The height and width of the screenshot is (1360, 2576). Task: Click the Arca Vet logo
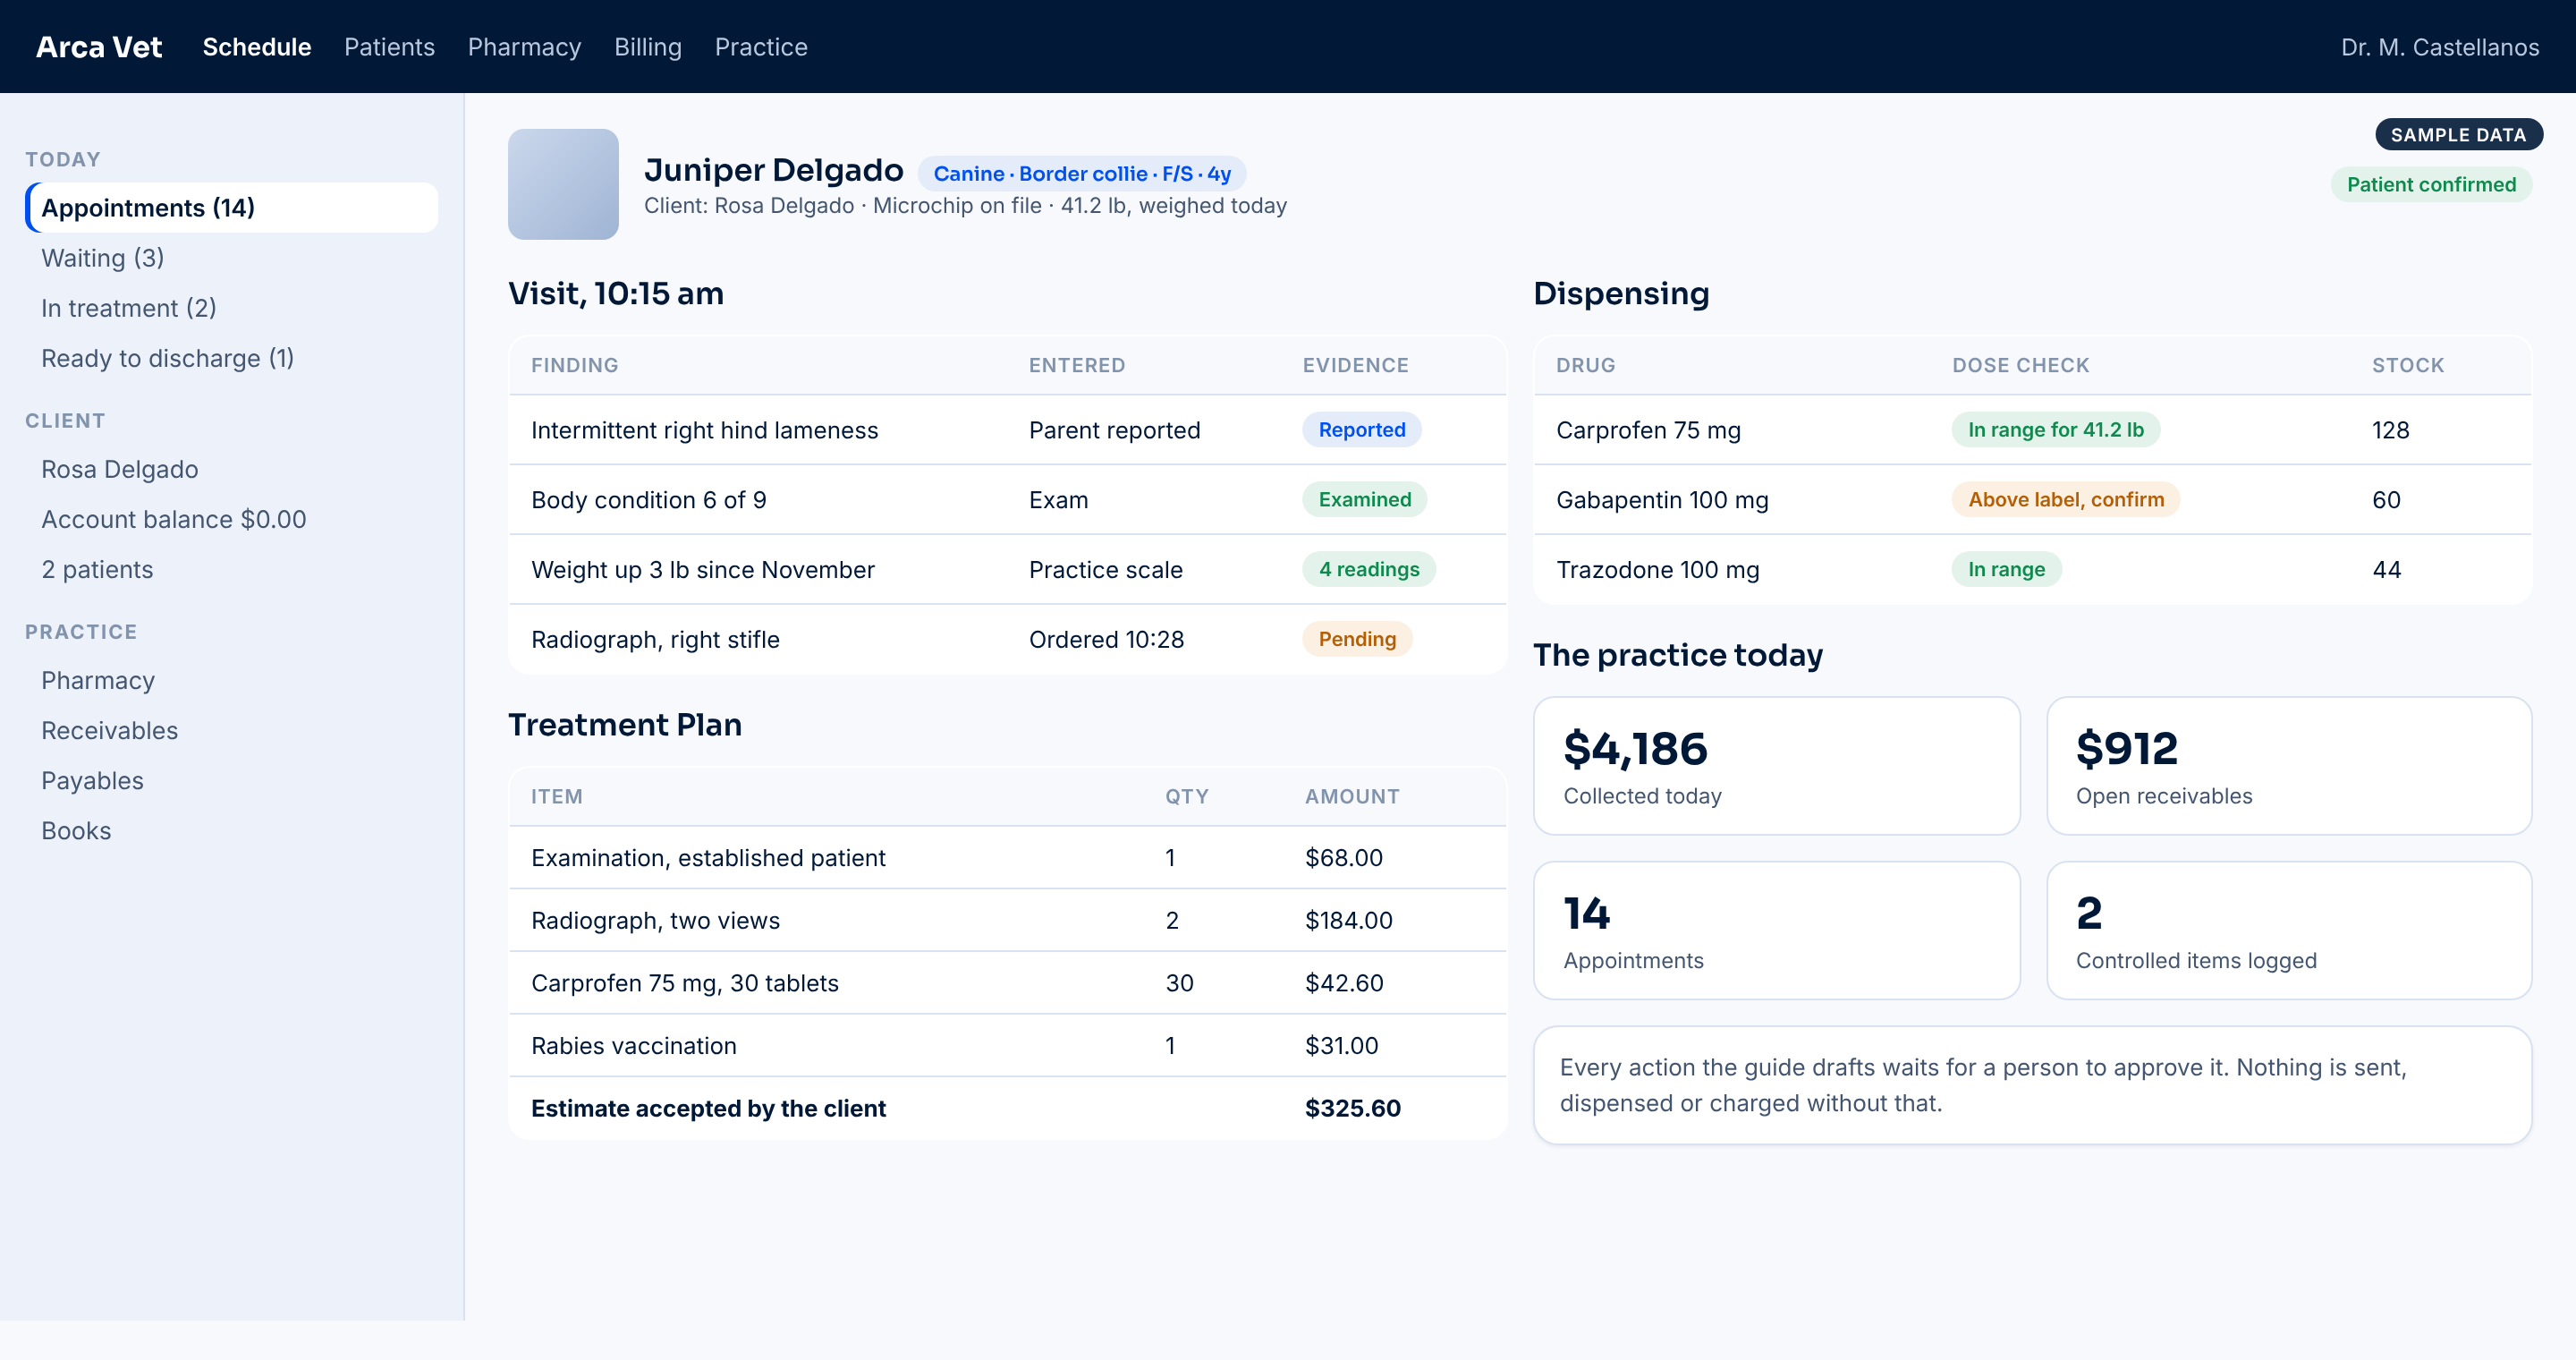[99, 47]
